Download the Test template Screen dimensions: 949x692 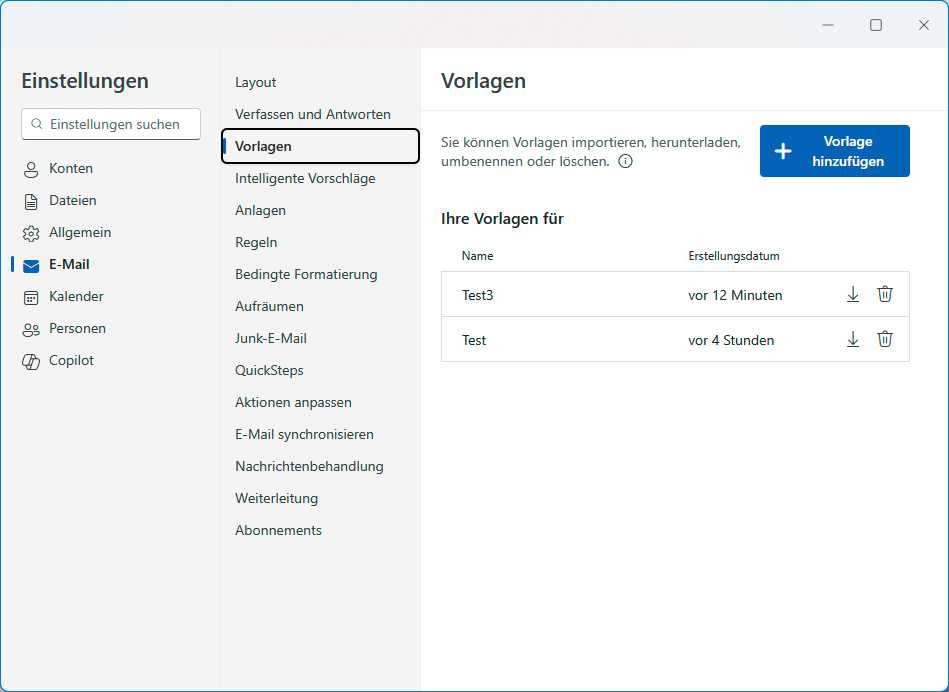(853, 340)
